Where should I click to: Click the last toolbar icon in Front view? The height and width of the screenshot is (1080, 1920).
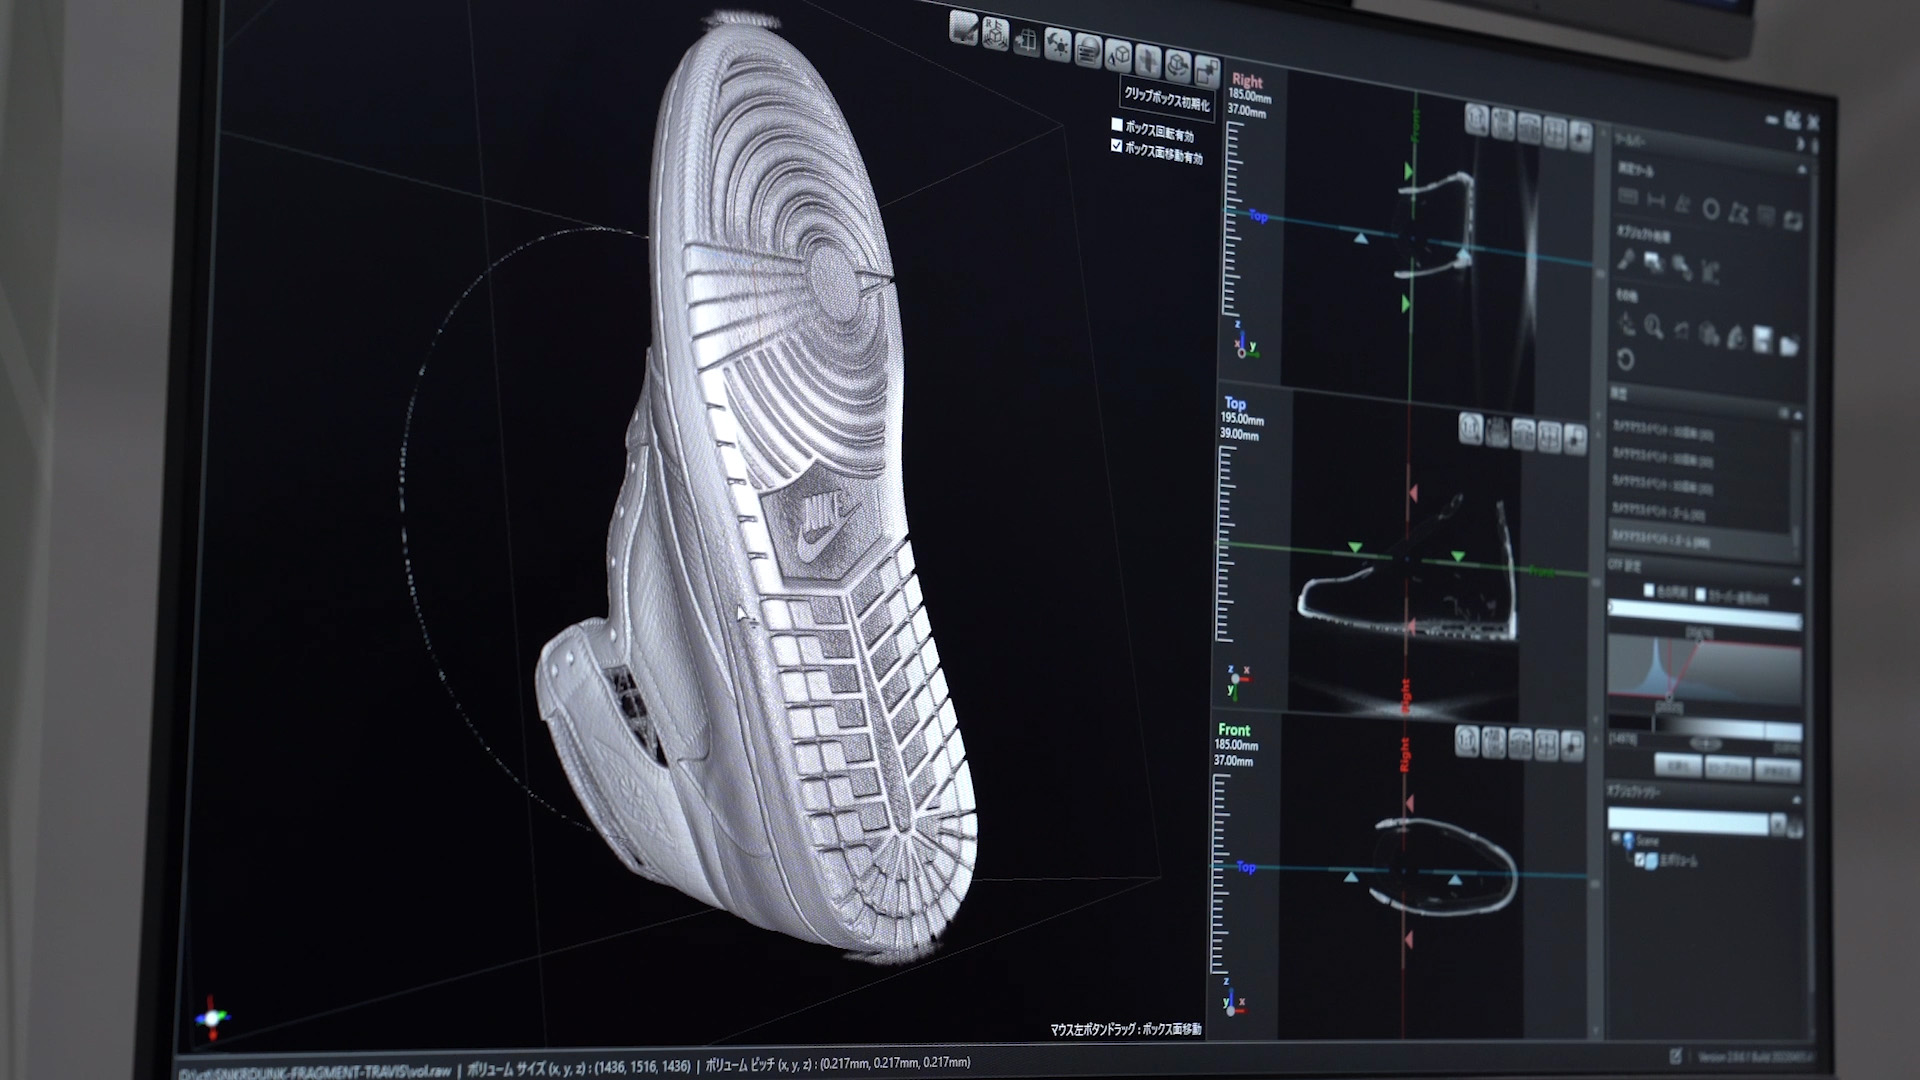click(x=1571, y=745)
